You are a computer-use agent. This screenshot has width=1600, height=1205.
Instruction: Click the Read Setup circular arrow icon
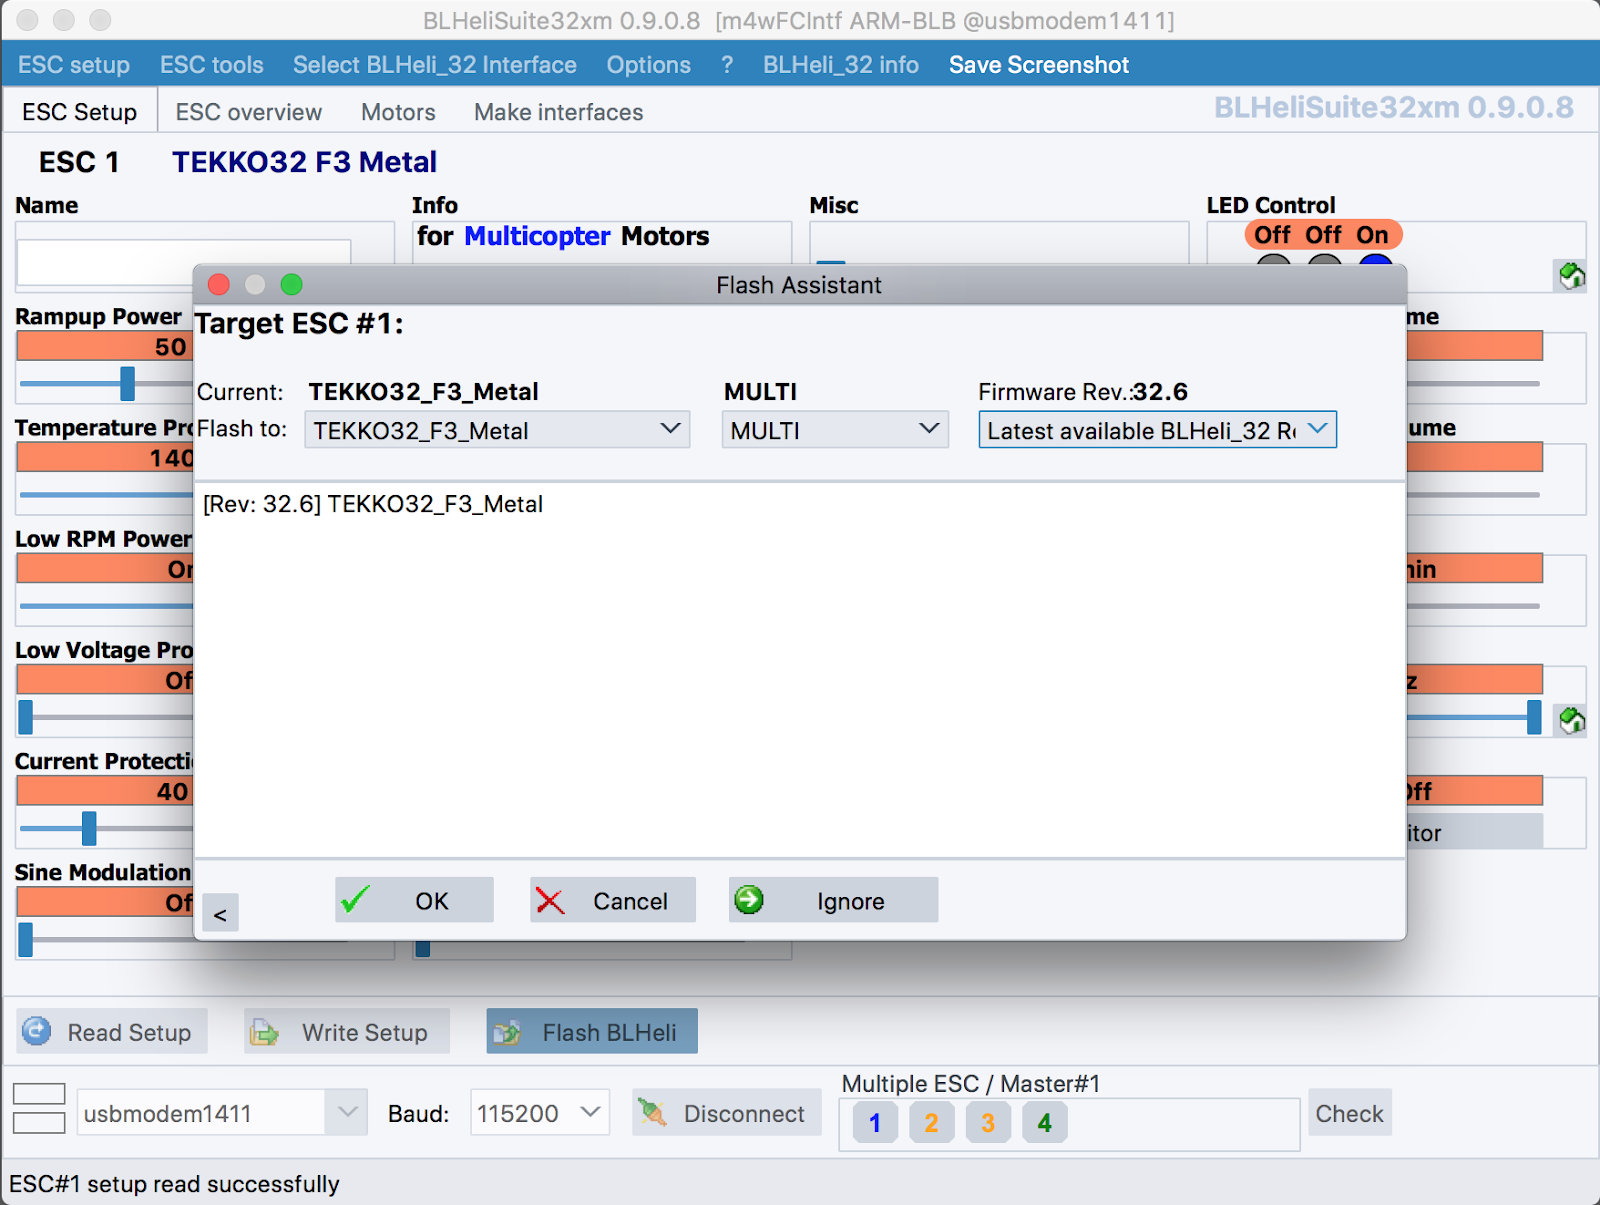pyautogui.click(x=37, y=1031)
